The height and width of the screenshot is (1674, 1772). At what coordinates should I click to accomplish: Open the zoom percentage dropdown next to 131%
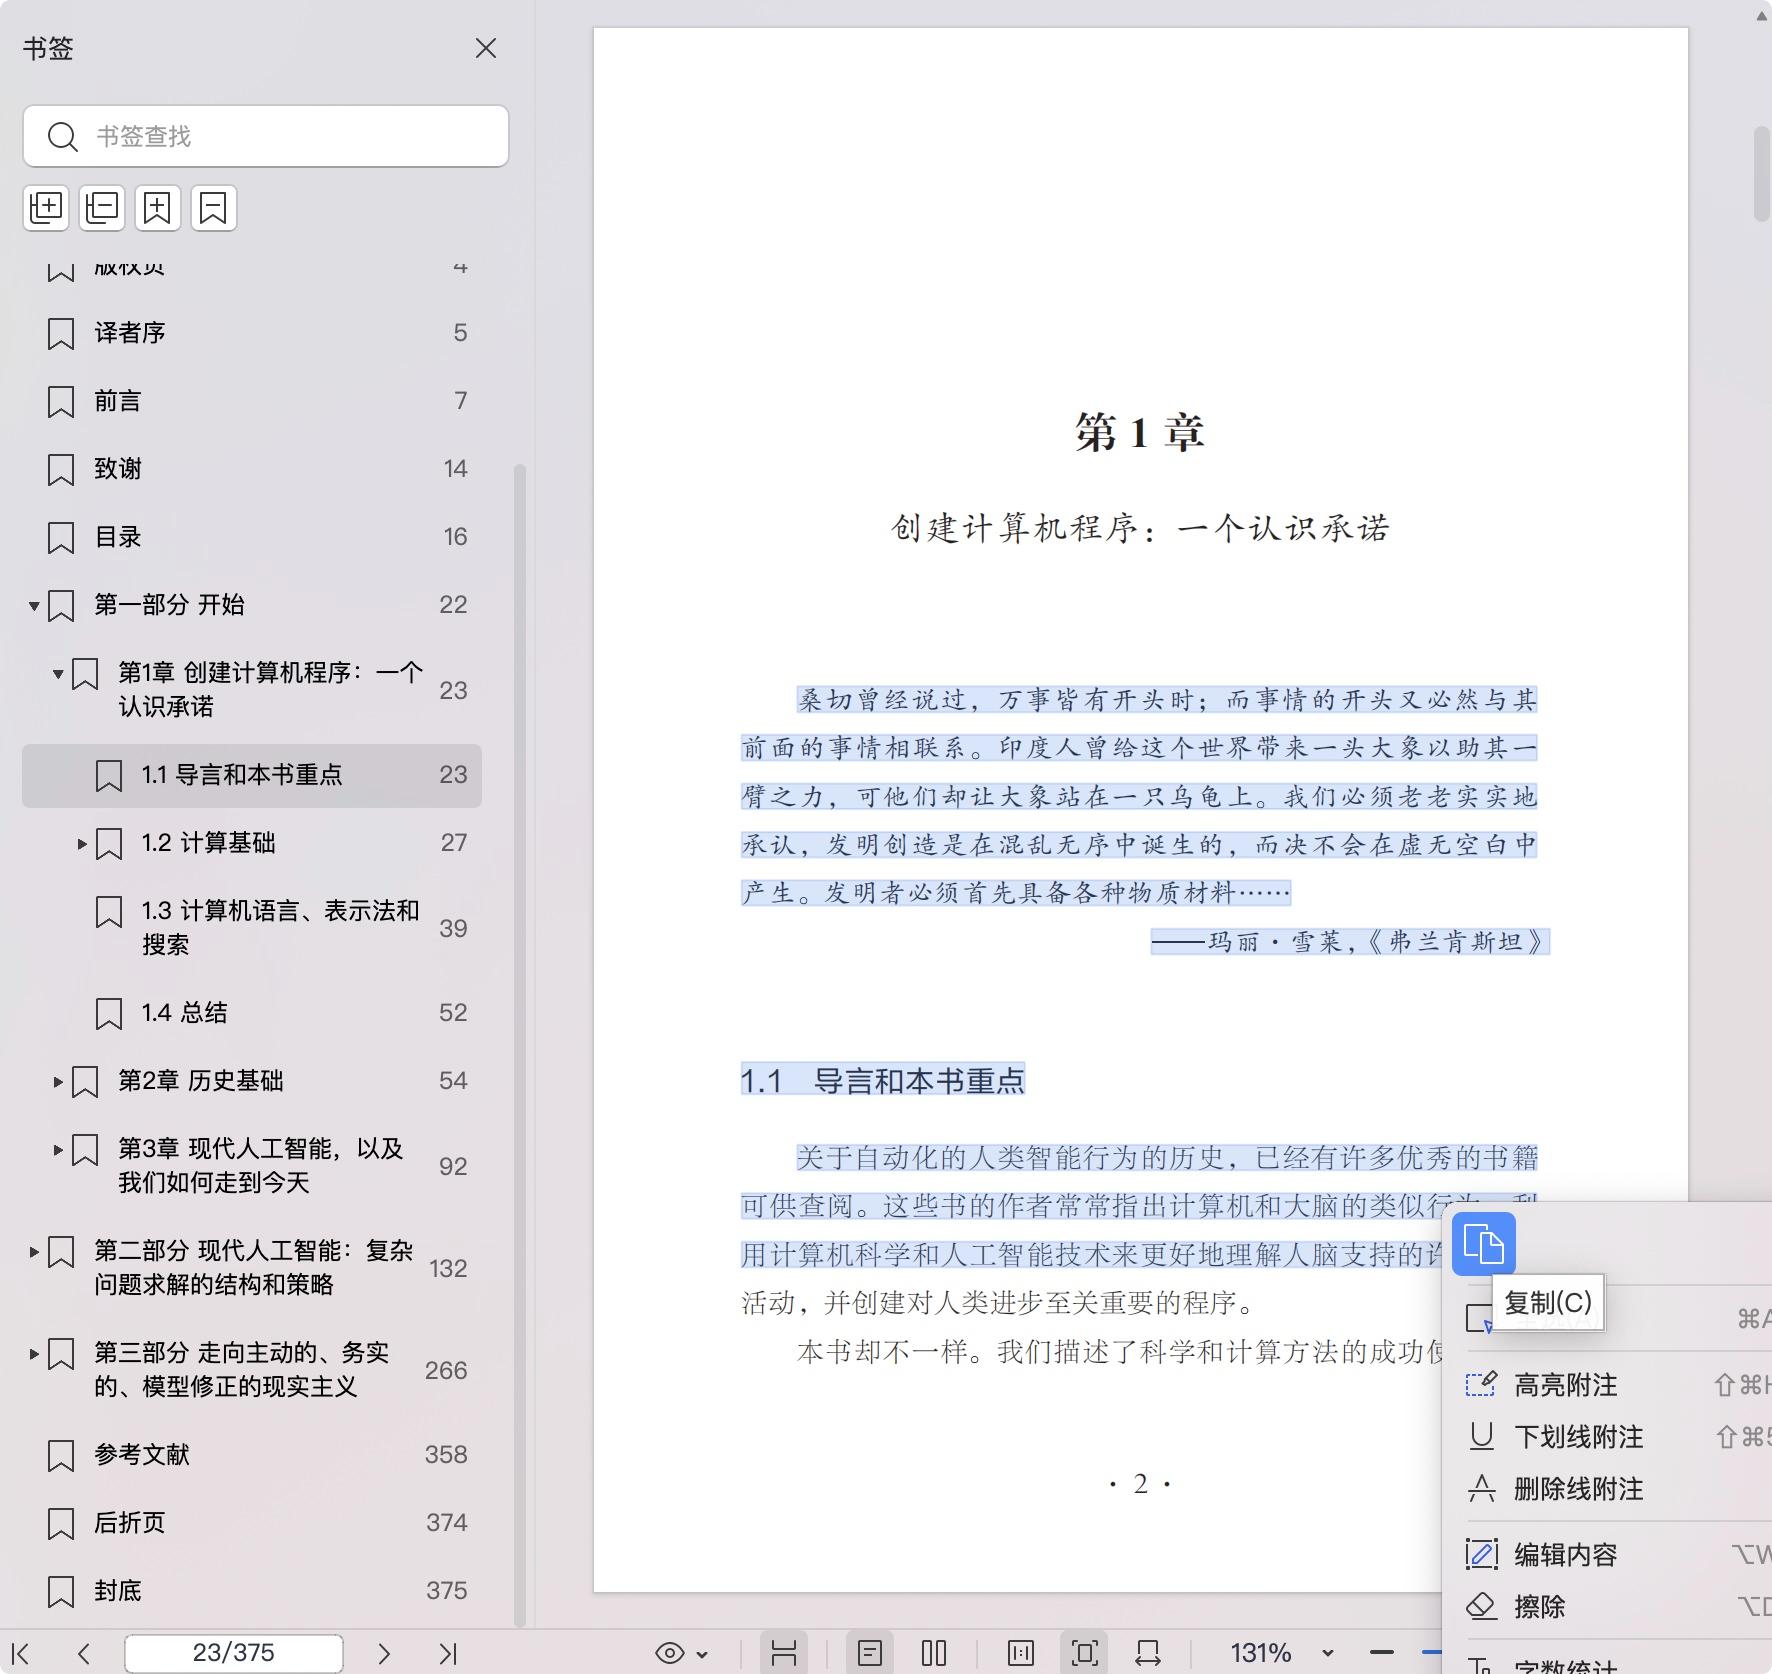click(1327, 1652)
